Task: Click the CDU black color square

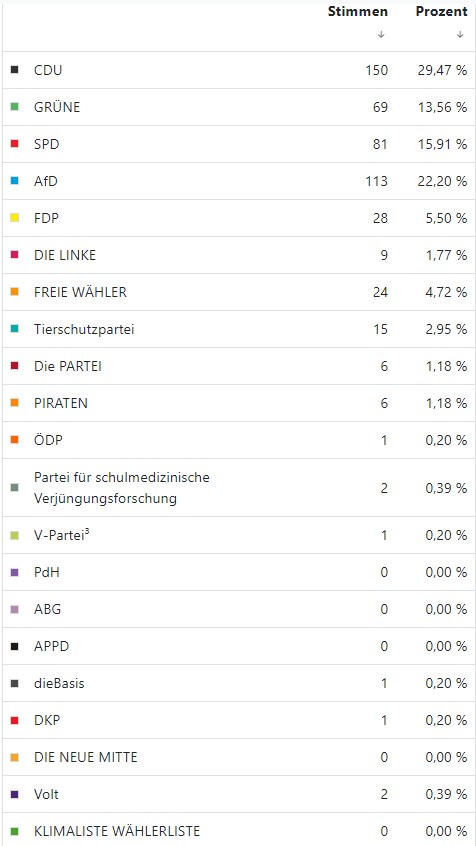Action: (x=15, y=70)
